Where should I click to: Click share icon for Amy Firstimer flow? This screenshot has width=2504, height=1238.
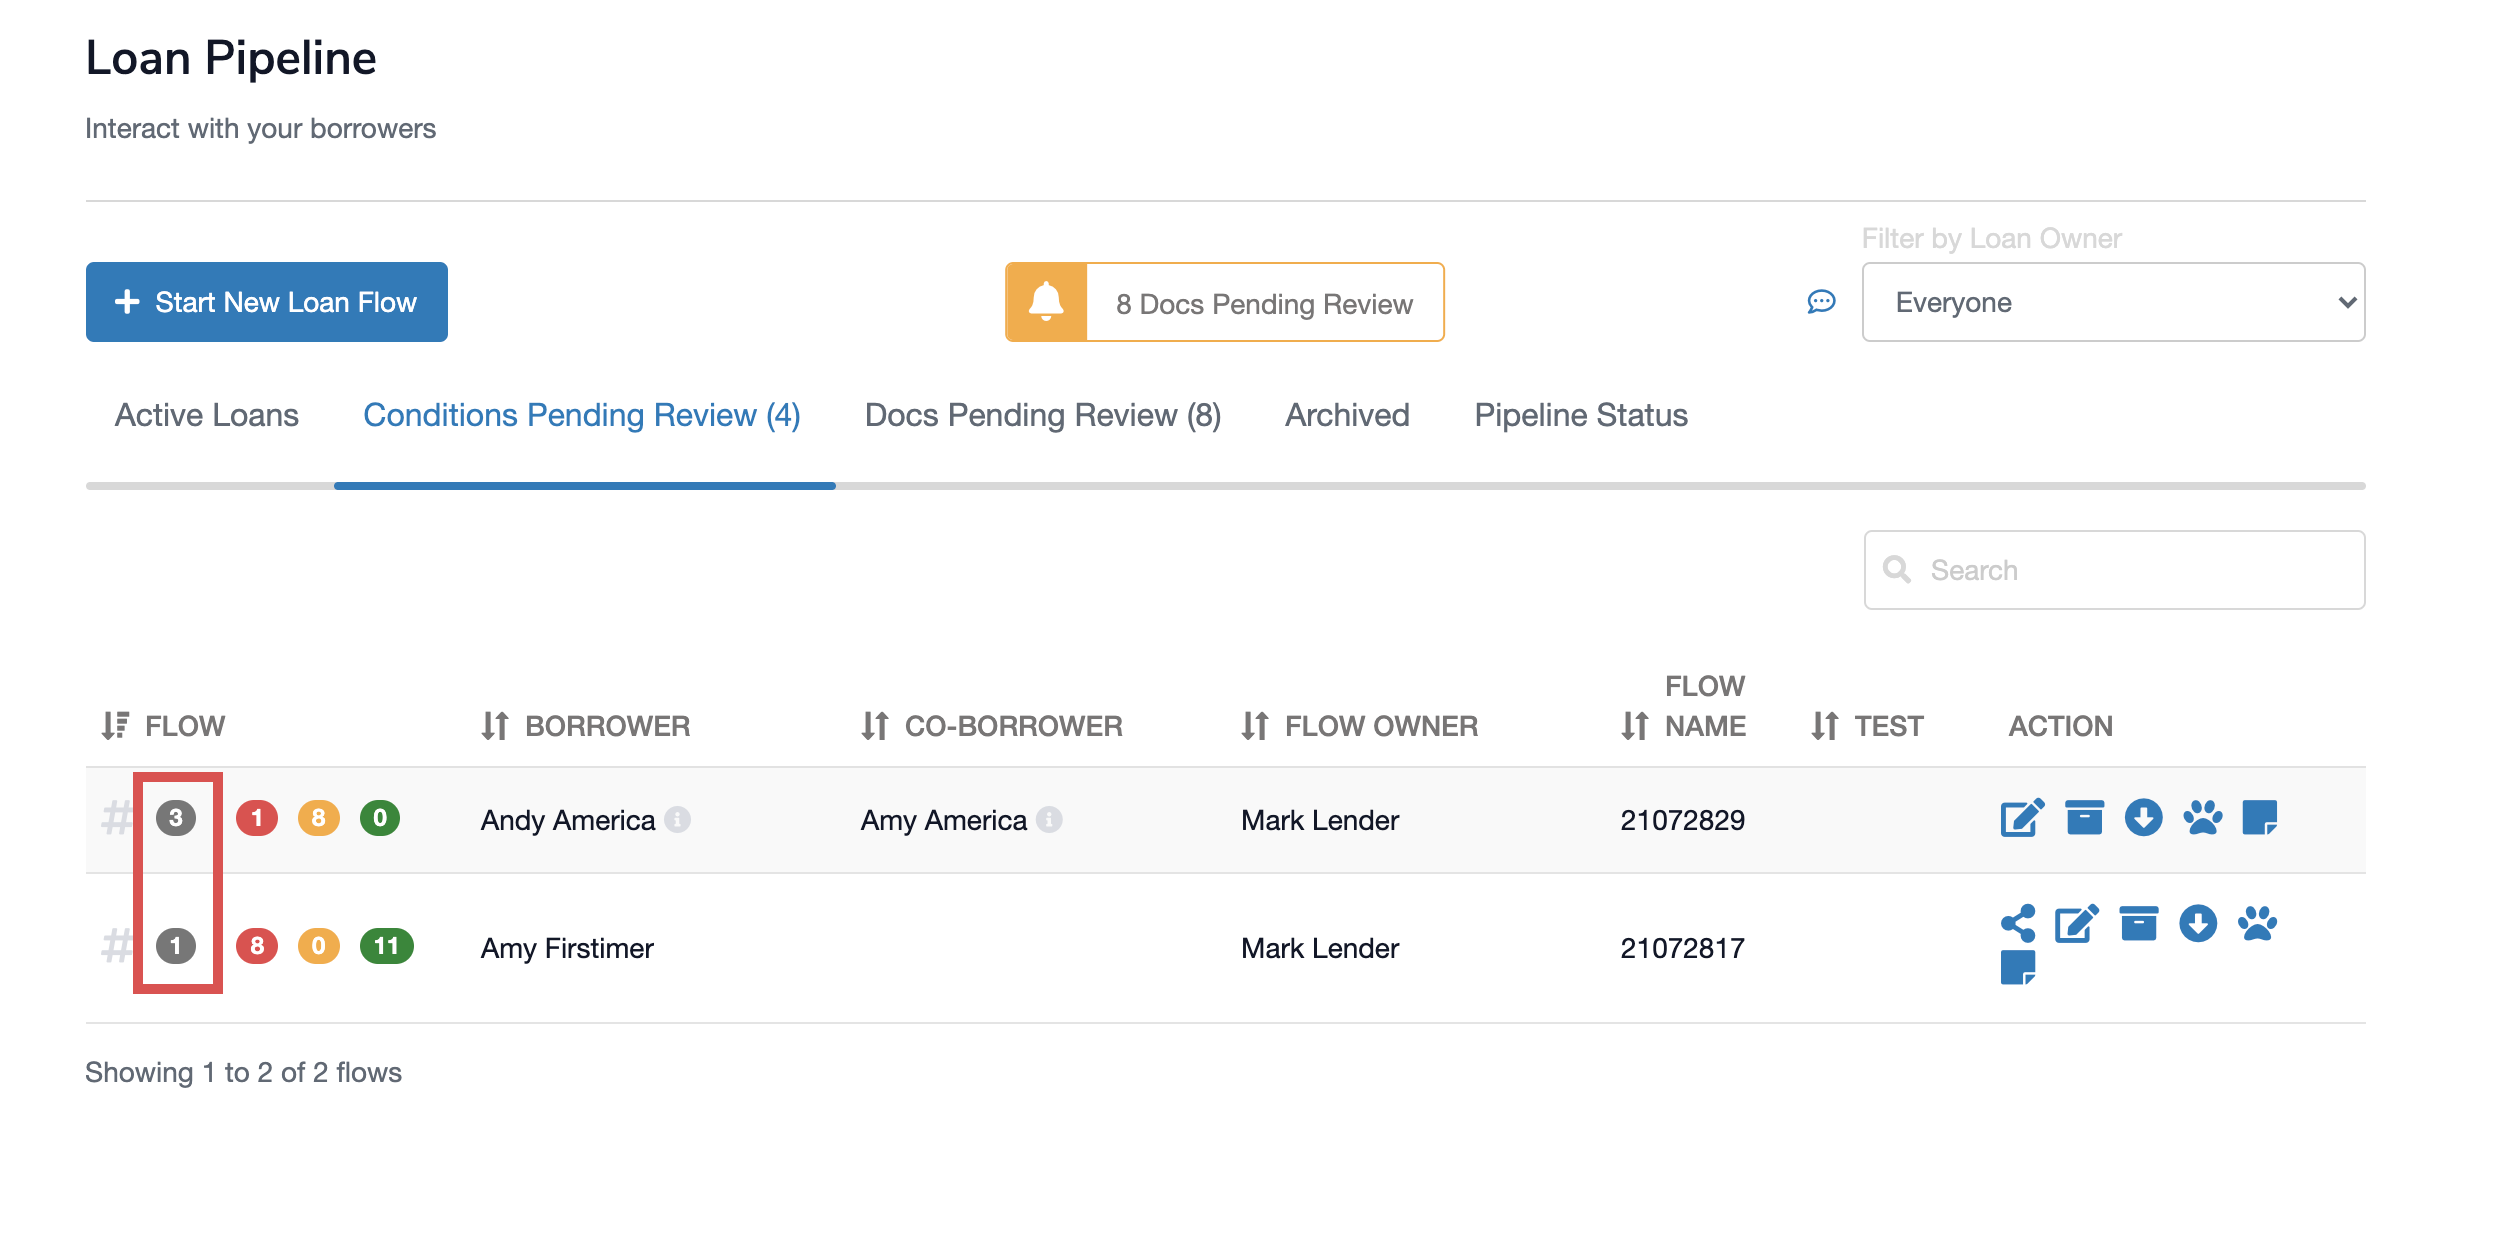click(2018, 923)
